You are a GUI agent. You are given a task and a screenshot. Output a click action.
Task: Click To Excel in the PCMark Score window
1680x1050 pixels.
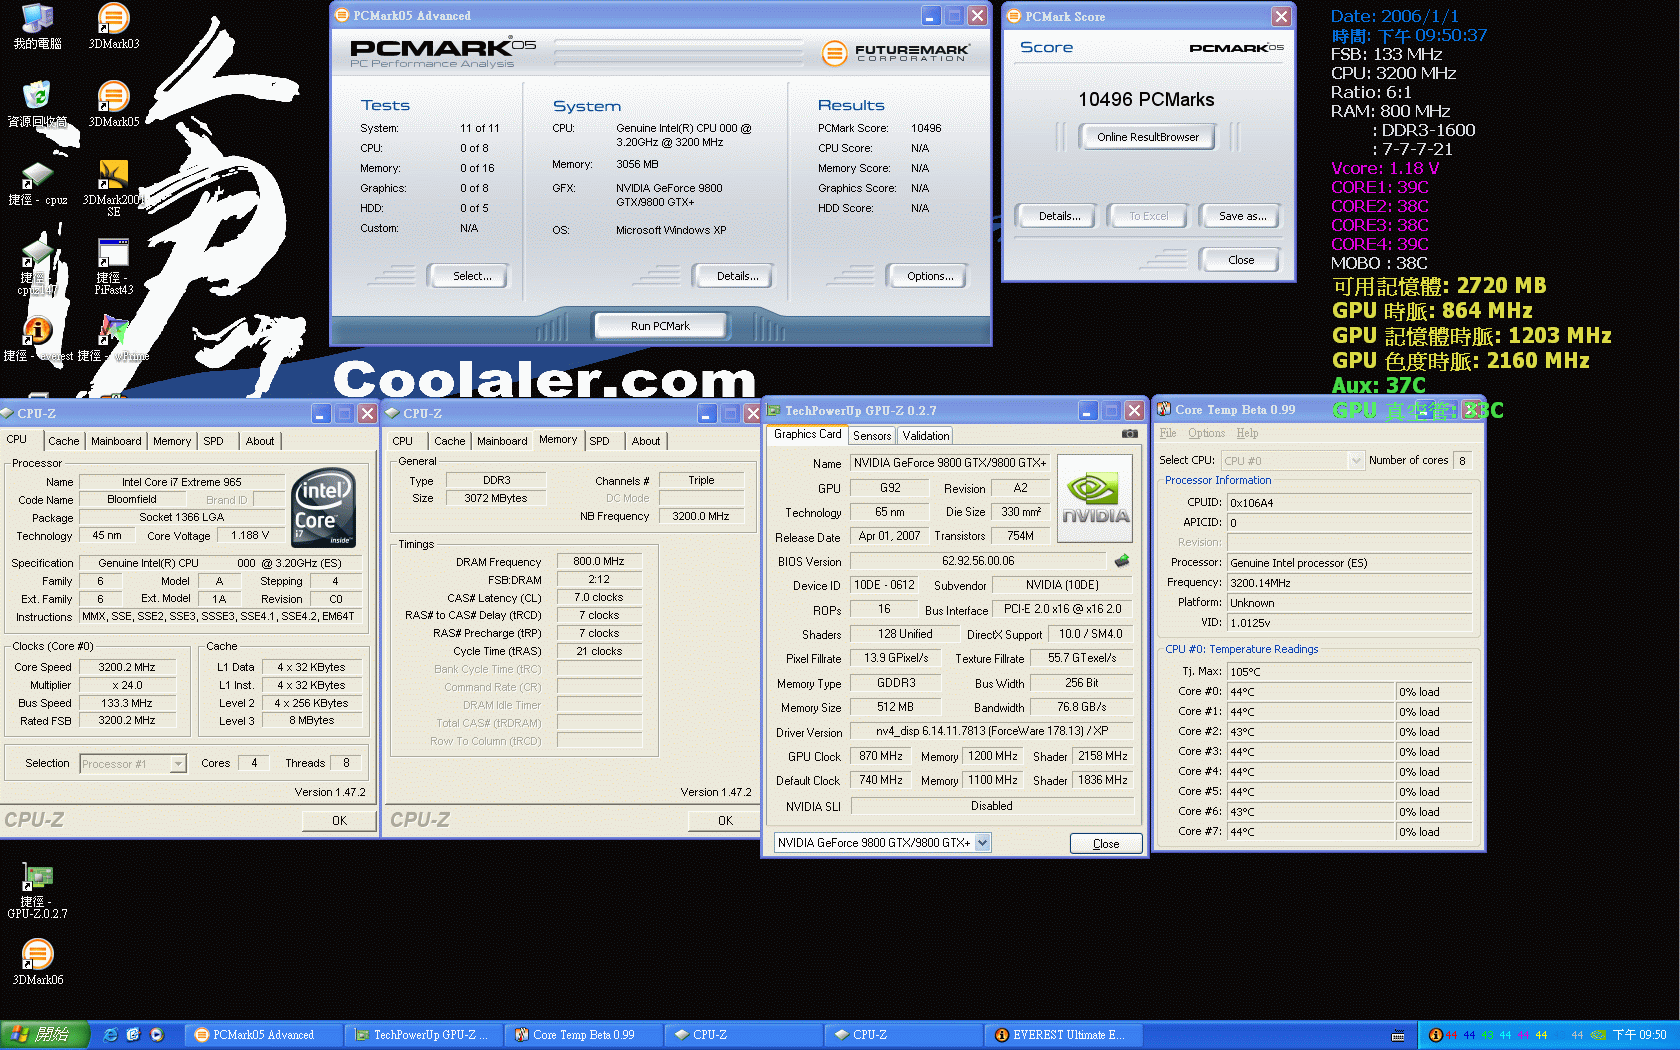click(1148, 216)
